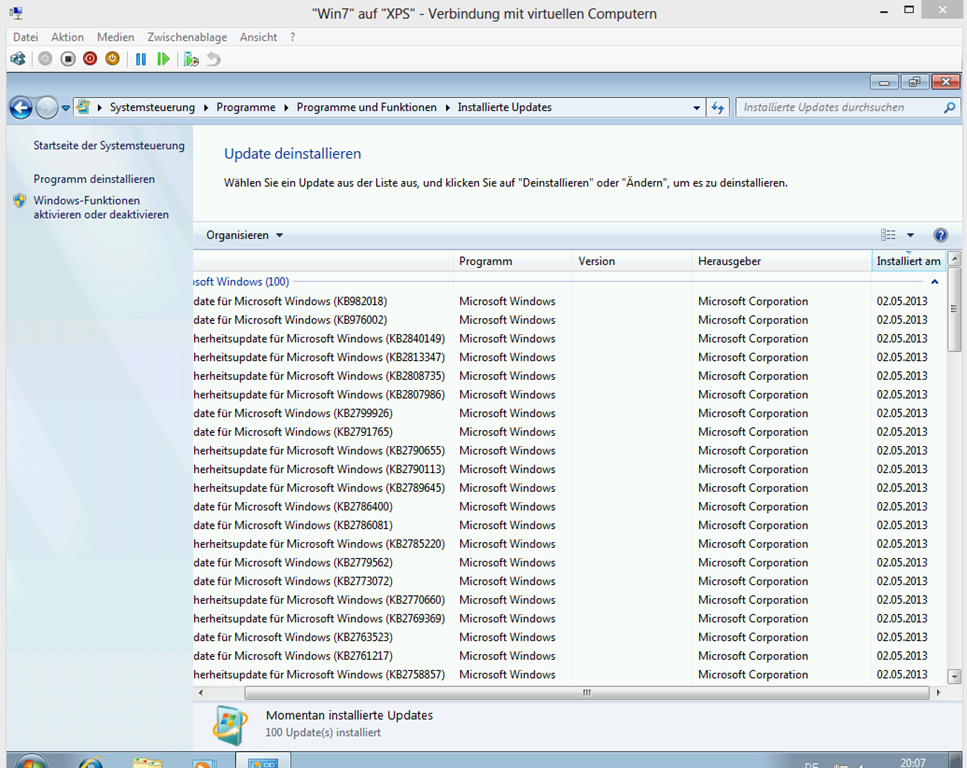Open the Datei menu
Image resolution: width=967 pixels, height=768 pixels.
coord(25,37)
